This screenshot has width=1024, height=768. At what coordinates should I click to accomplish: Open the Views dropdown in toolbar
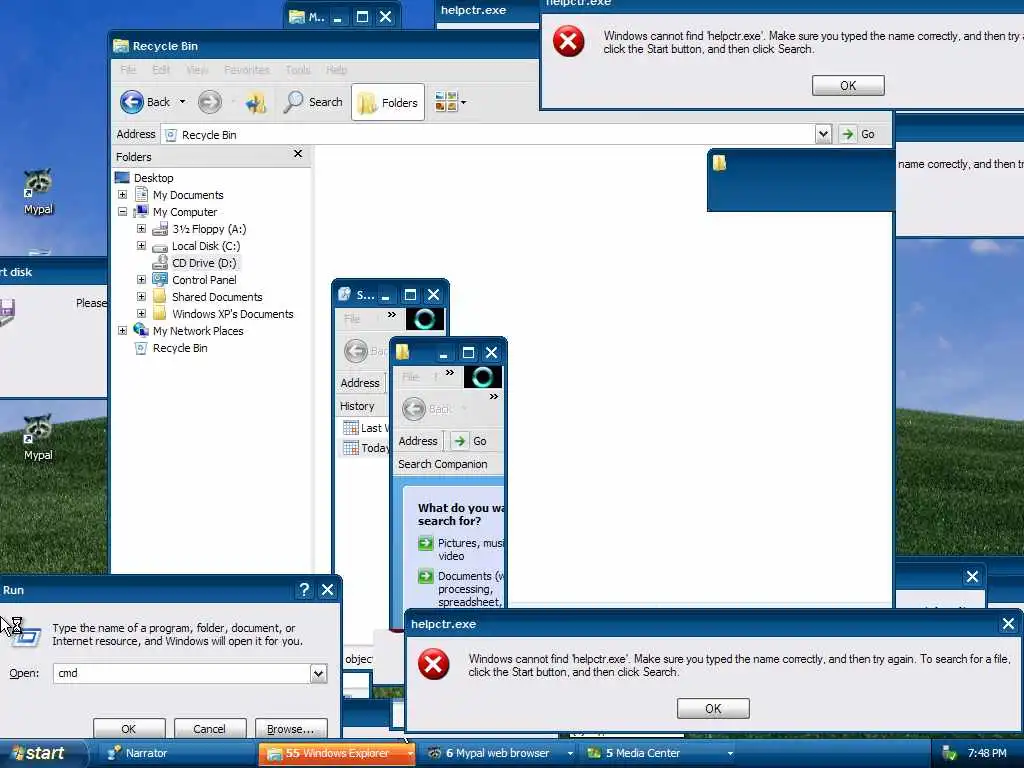(450, 102)
